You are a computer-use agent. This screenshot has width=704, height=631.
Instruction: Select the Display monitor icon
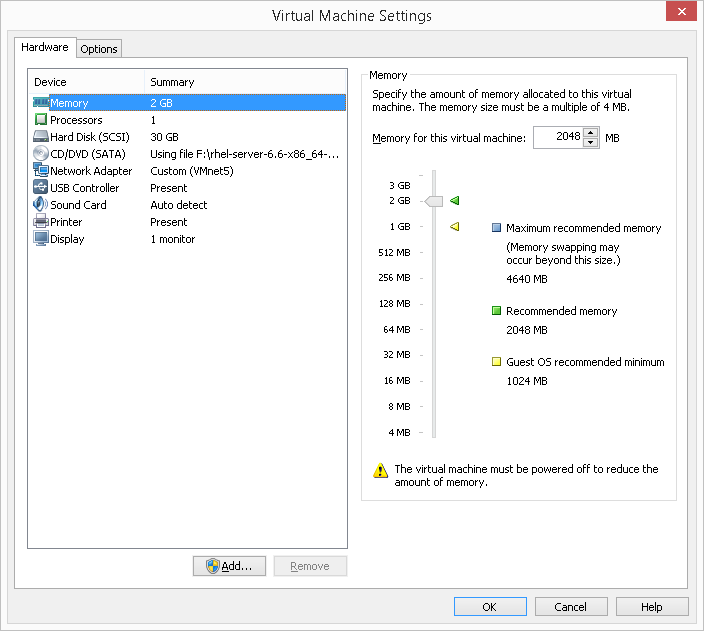pos(41,239)
